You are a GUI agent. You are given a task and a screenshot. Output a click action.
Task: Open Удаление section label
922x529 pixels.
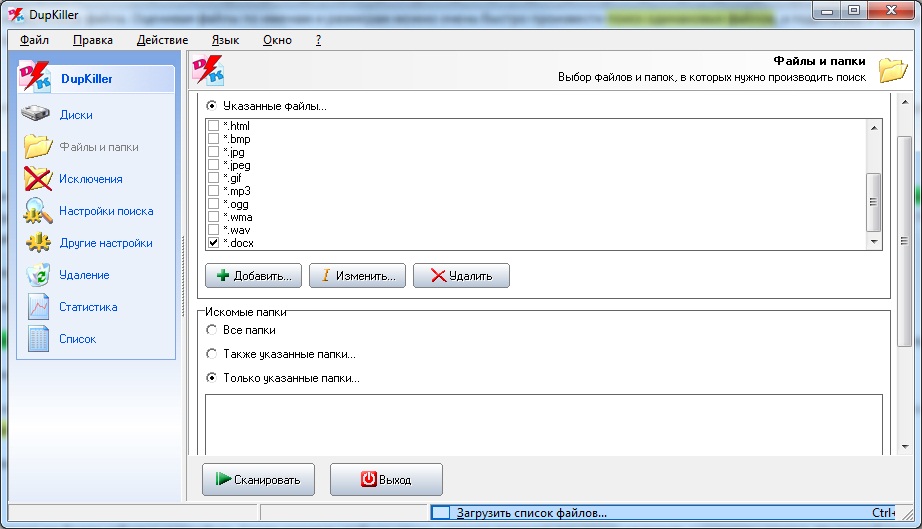(x=84, y=274)
